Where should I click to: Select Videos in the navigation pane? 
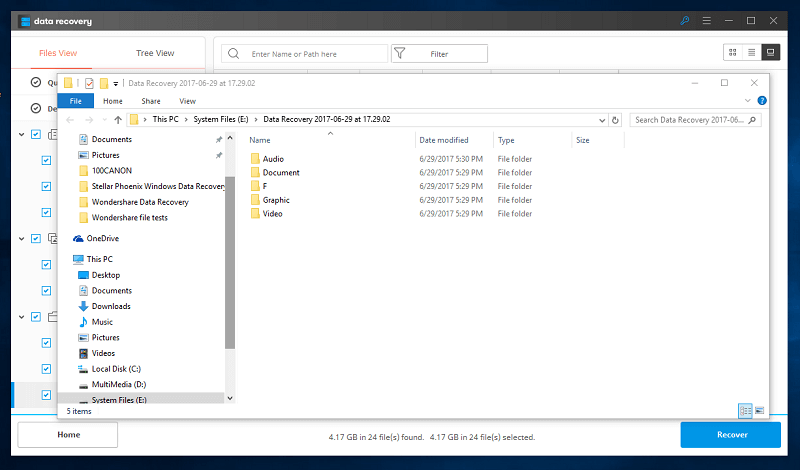103,353
